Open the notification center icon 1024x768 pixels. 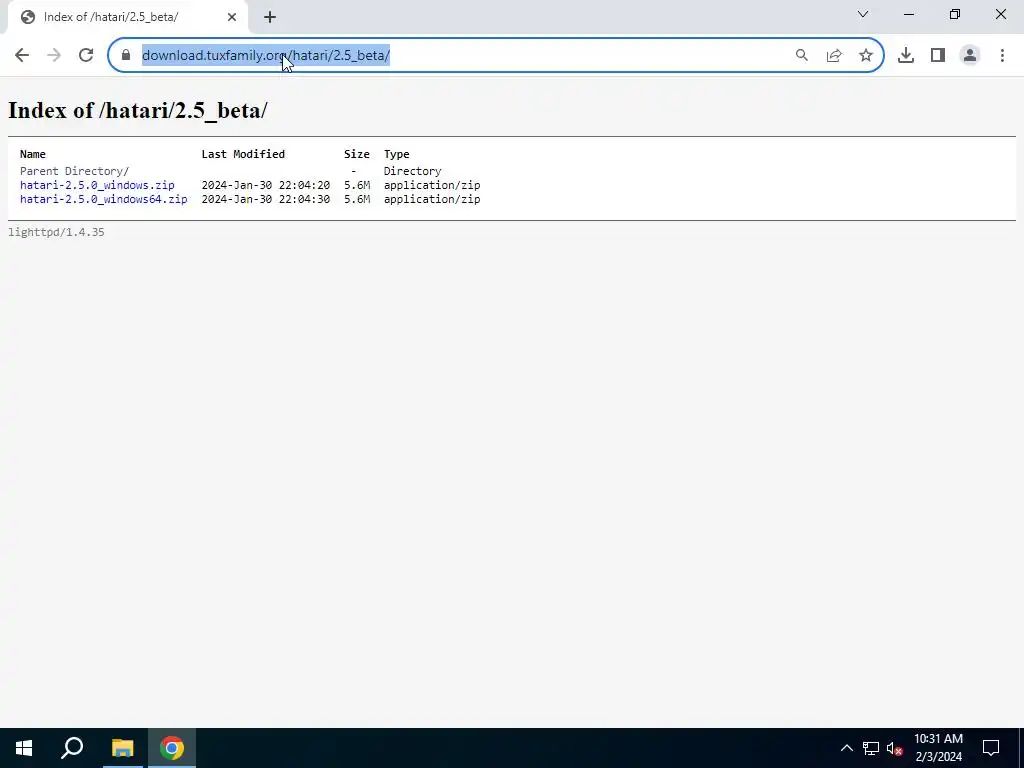click(991, 748)
